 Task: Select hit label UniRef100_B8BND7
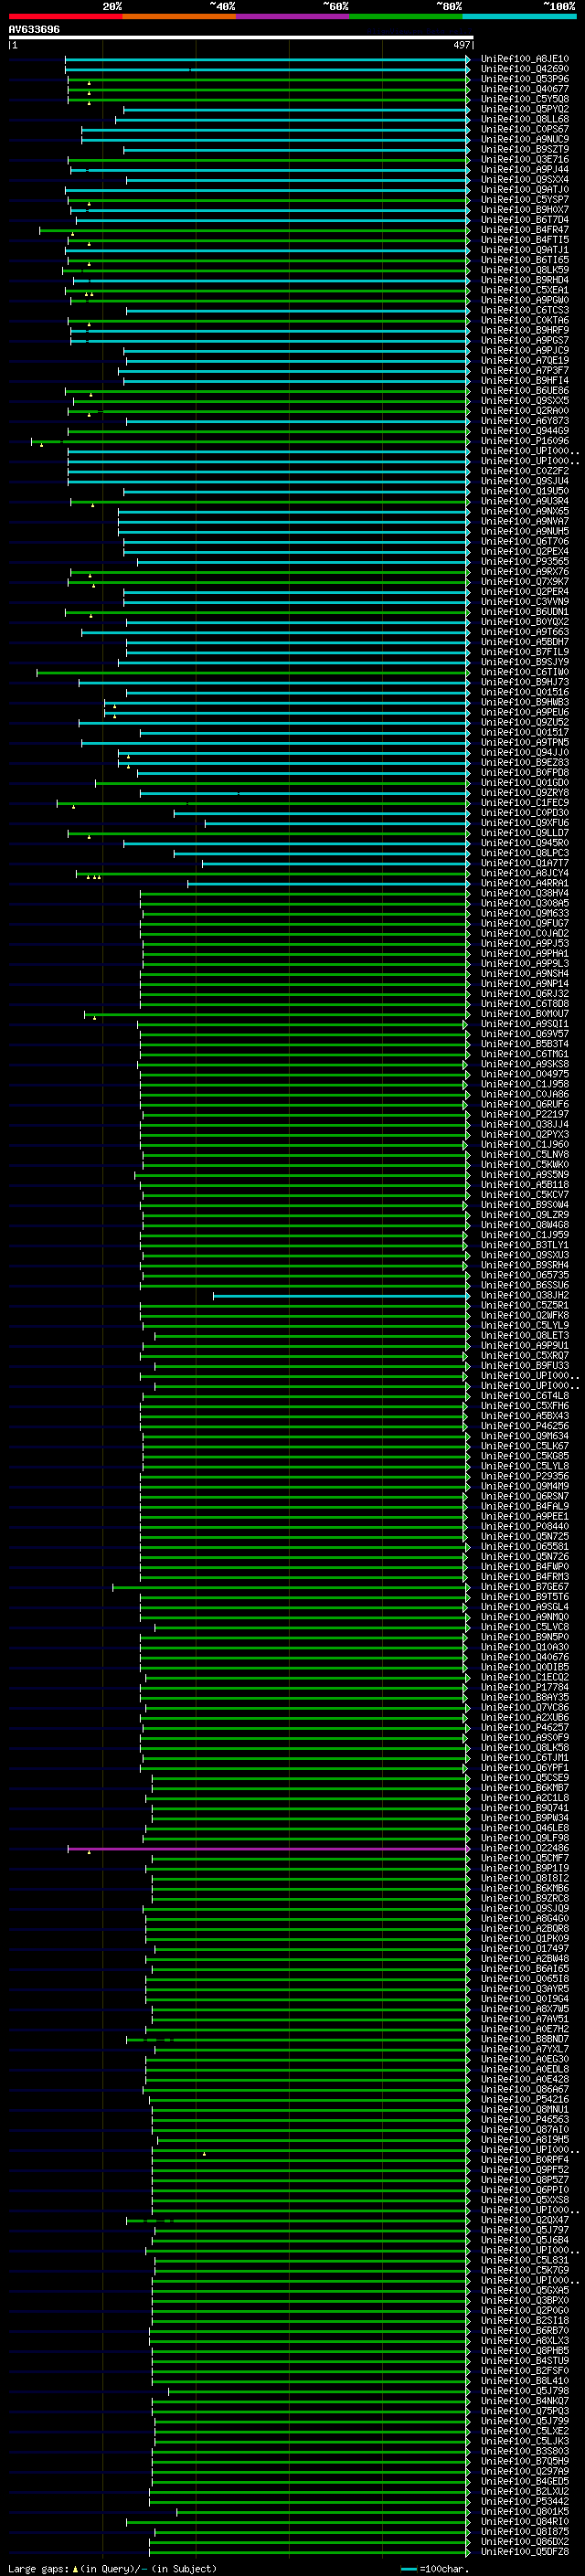(x=525, y=2039)
